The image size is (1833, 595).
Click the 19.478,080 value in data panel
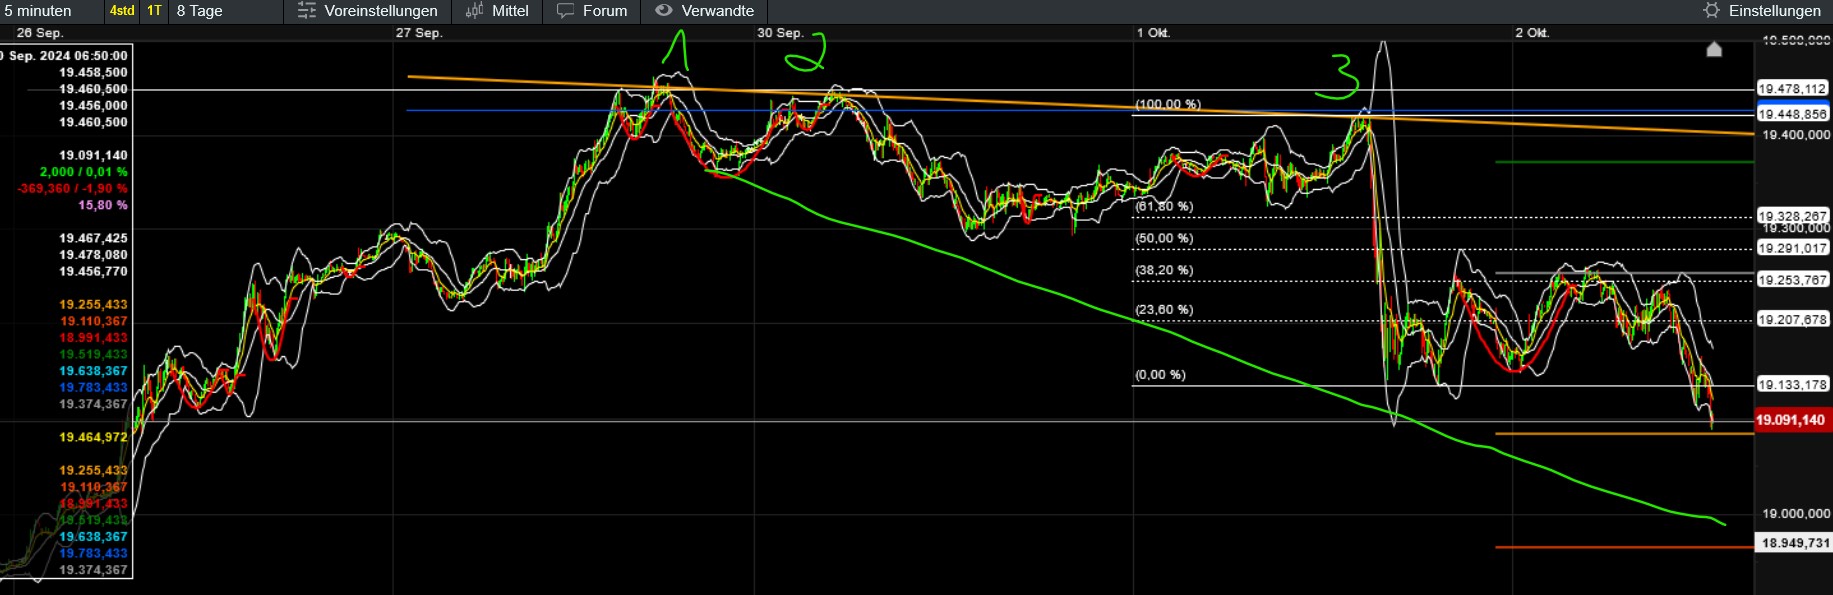click(x=93, y=255)
